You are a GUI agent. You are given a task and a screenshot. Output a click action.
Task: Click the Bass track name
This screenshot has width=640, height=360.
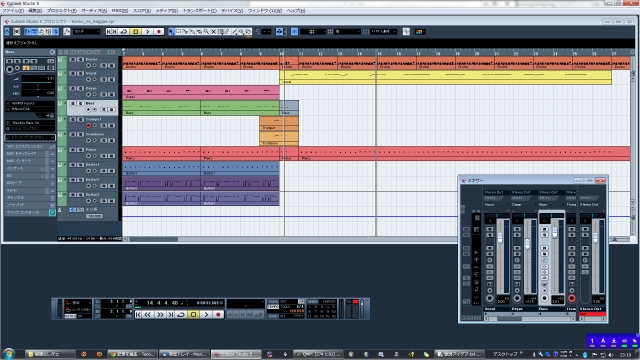[x=90, y=104]
